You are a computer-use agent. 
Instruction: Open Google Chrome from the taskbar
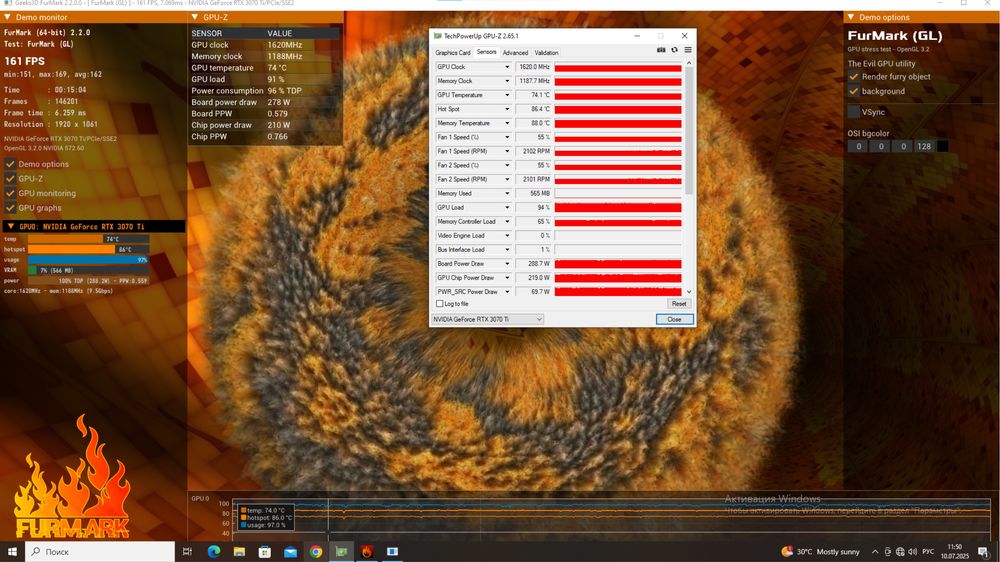(316, 551)
